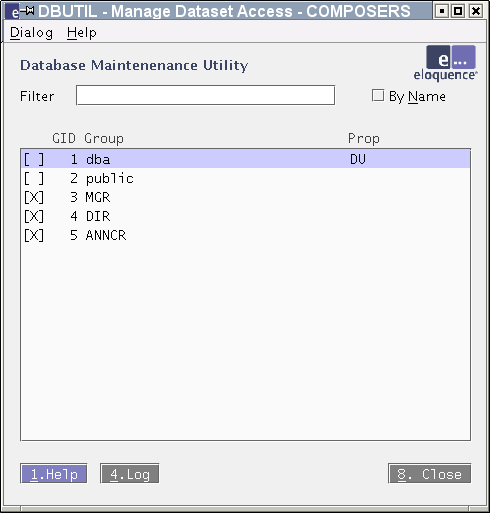490x513 pixels.
Task: Click the pin icon in title bar
Action: (x=27, y=11)
